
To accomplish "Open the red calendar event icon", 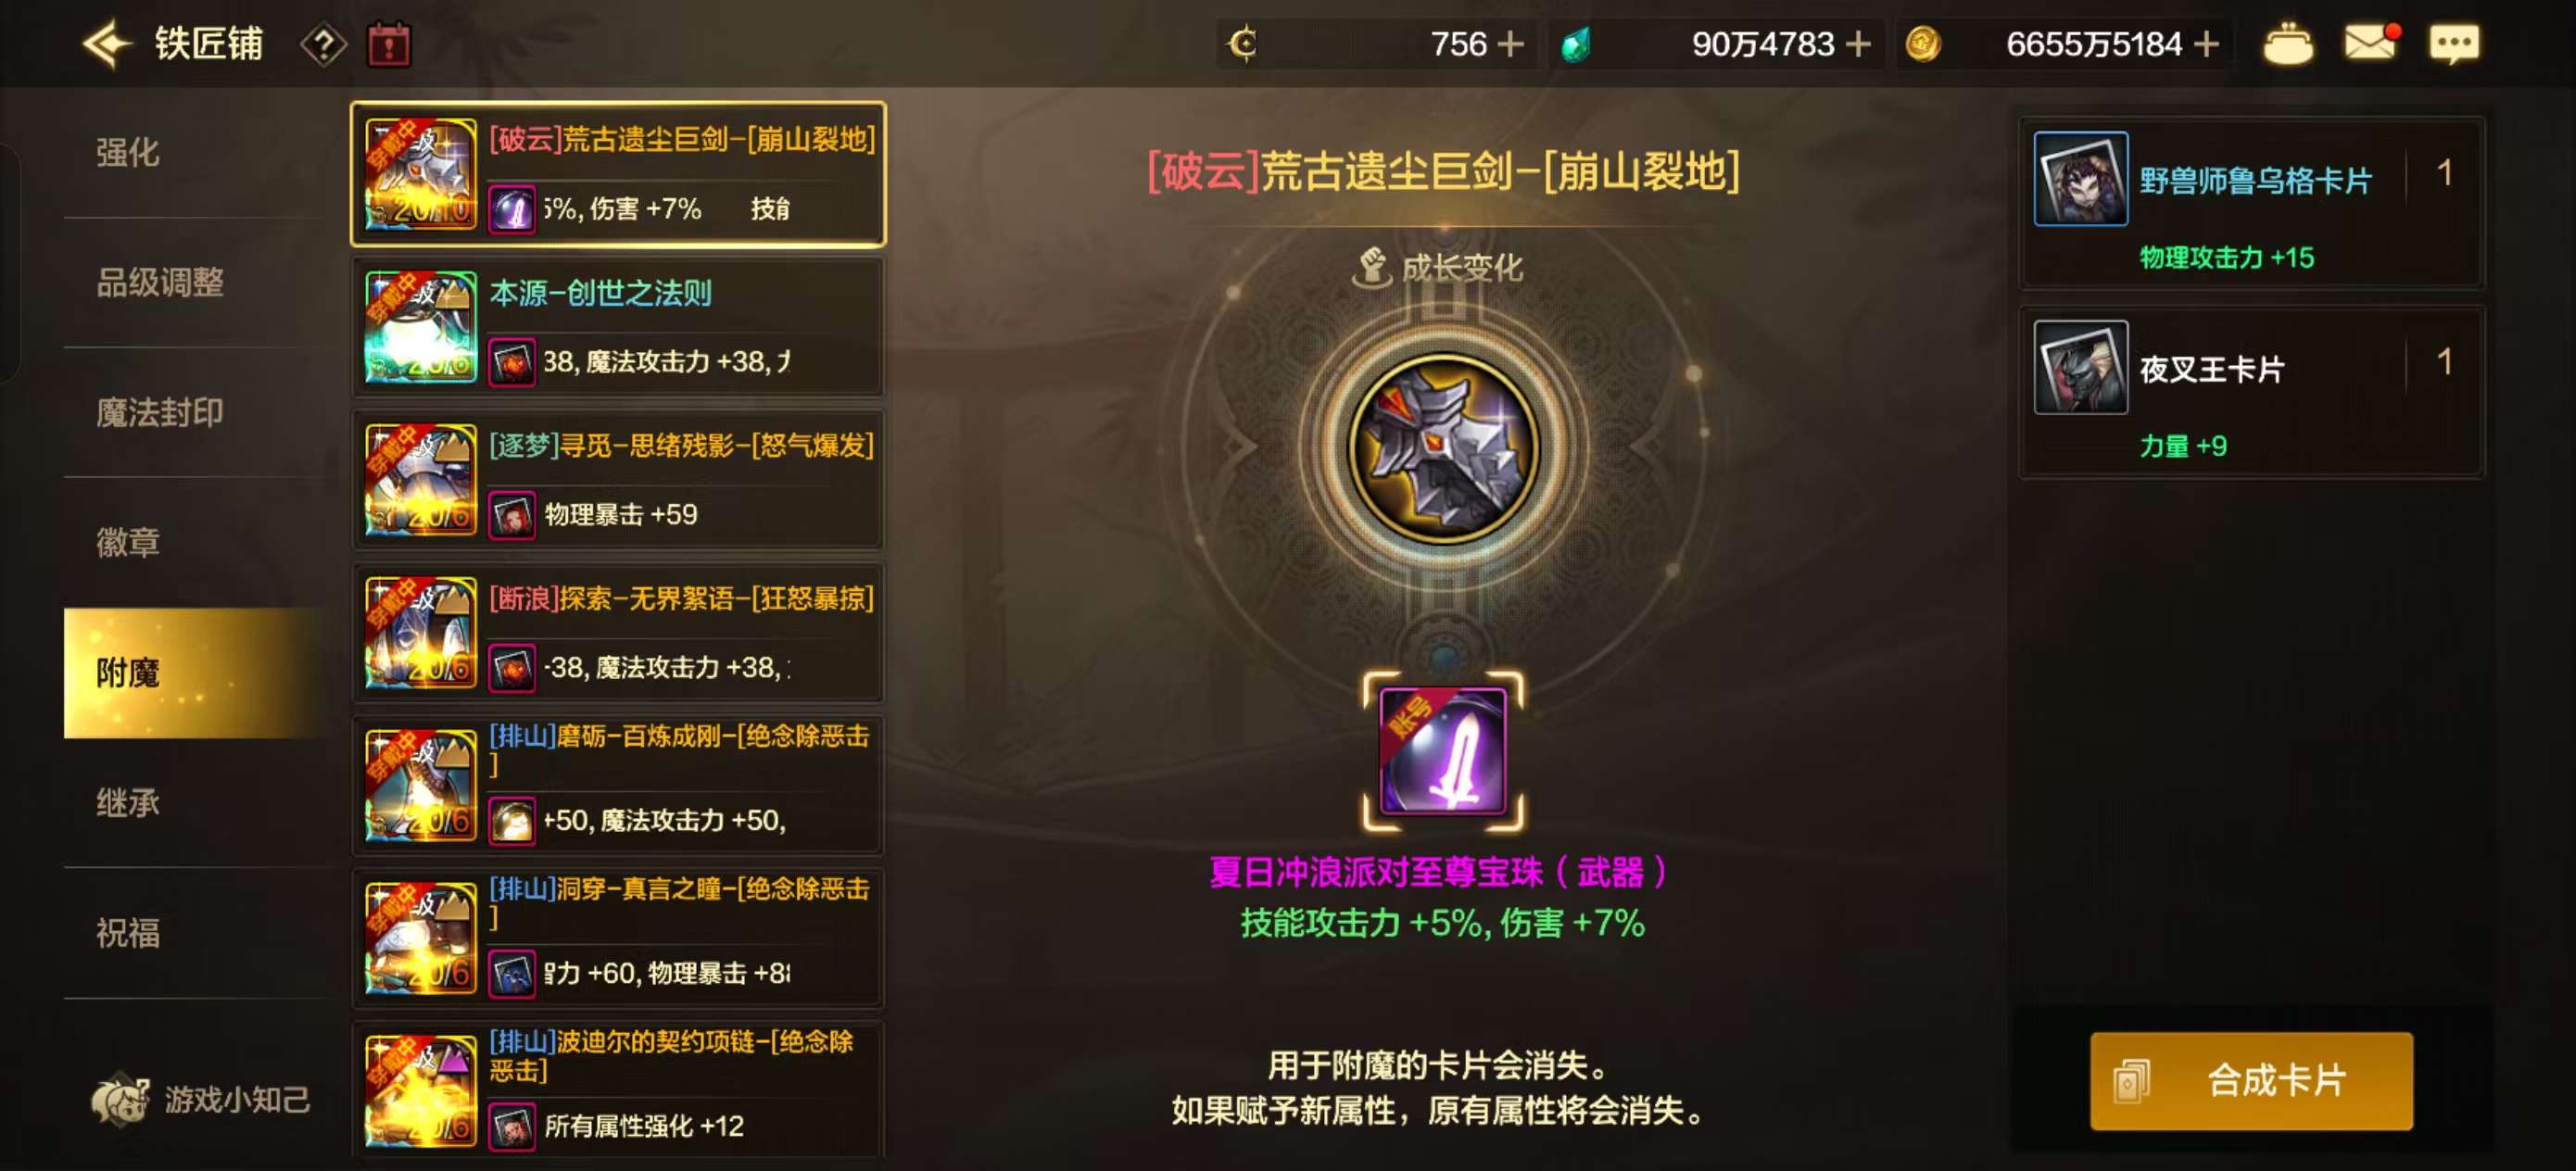I will [x=389, y=45].
